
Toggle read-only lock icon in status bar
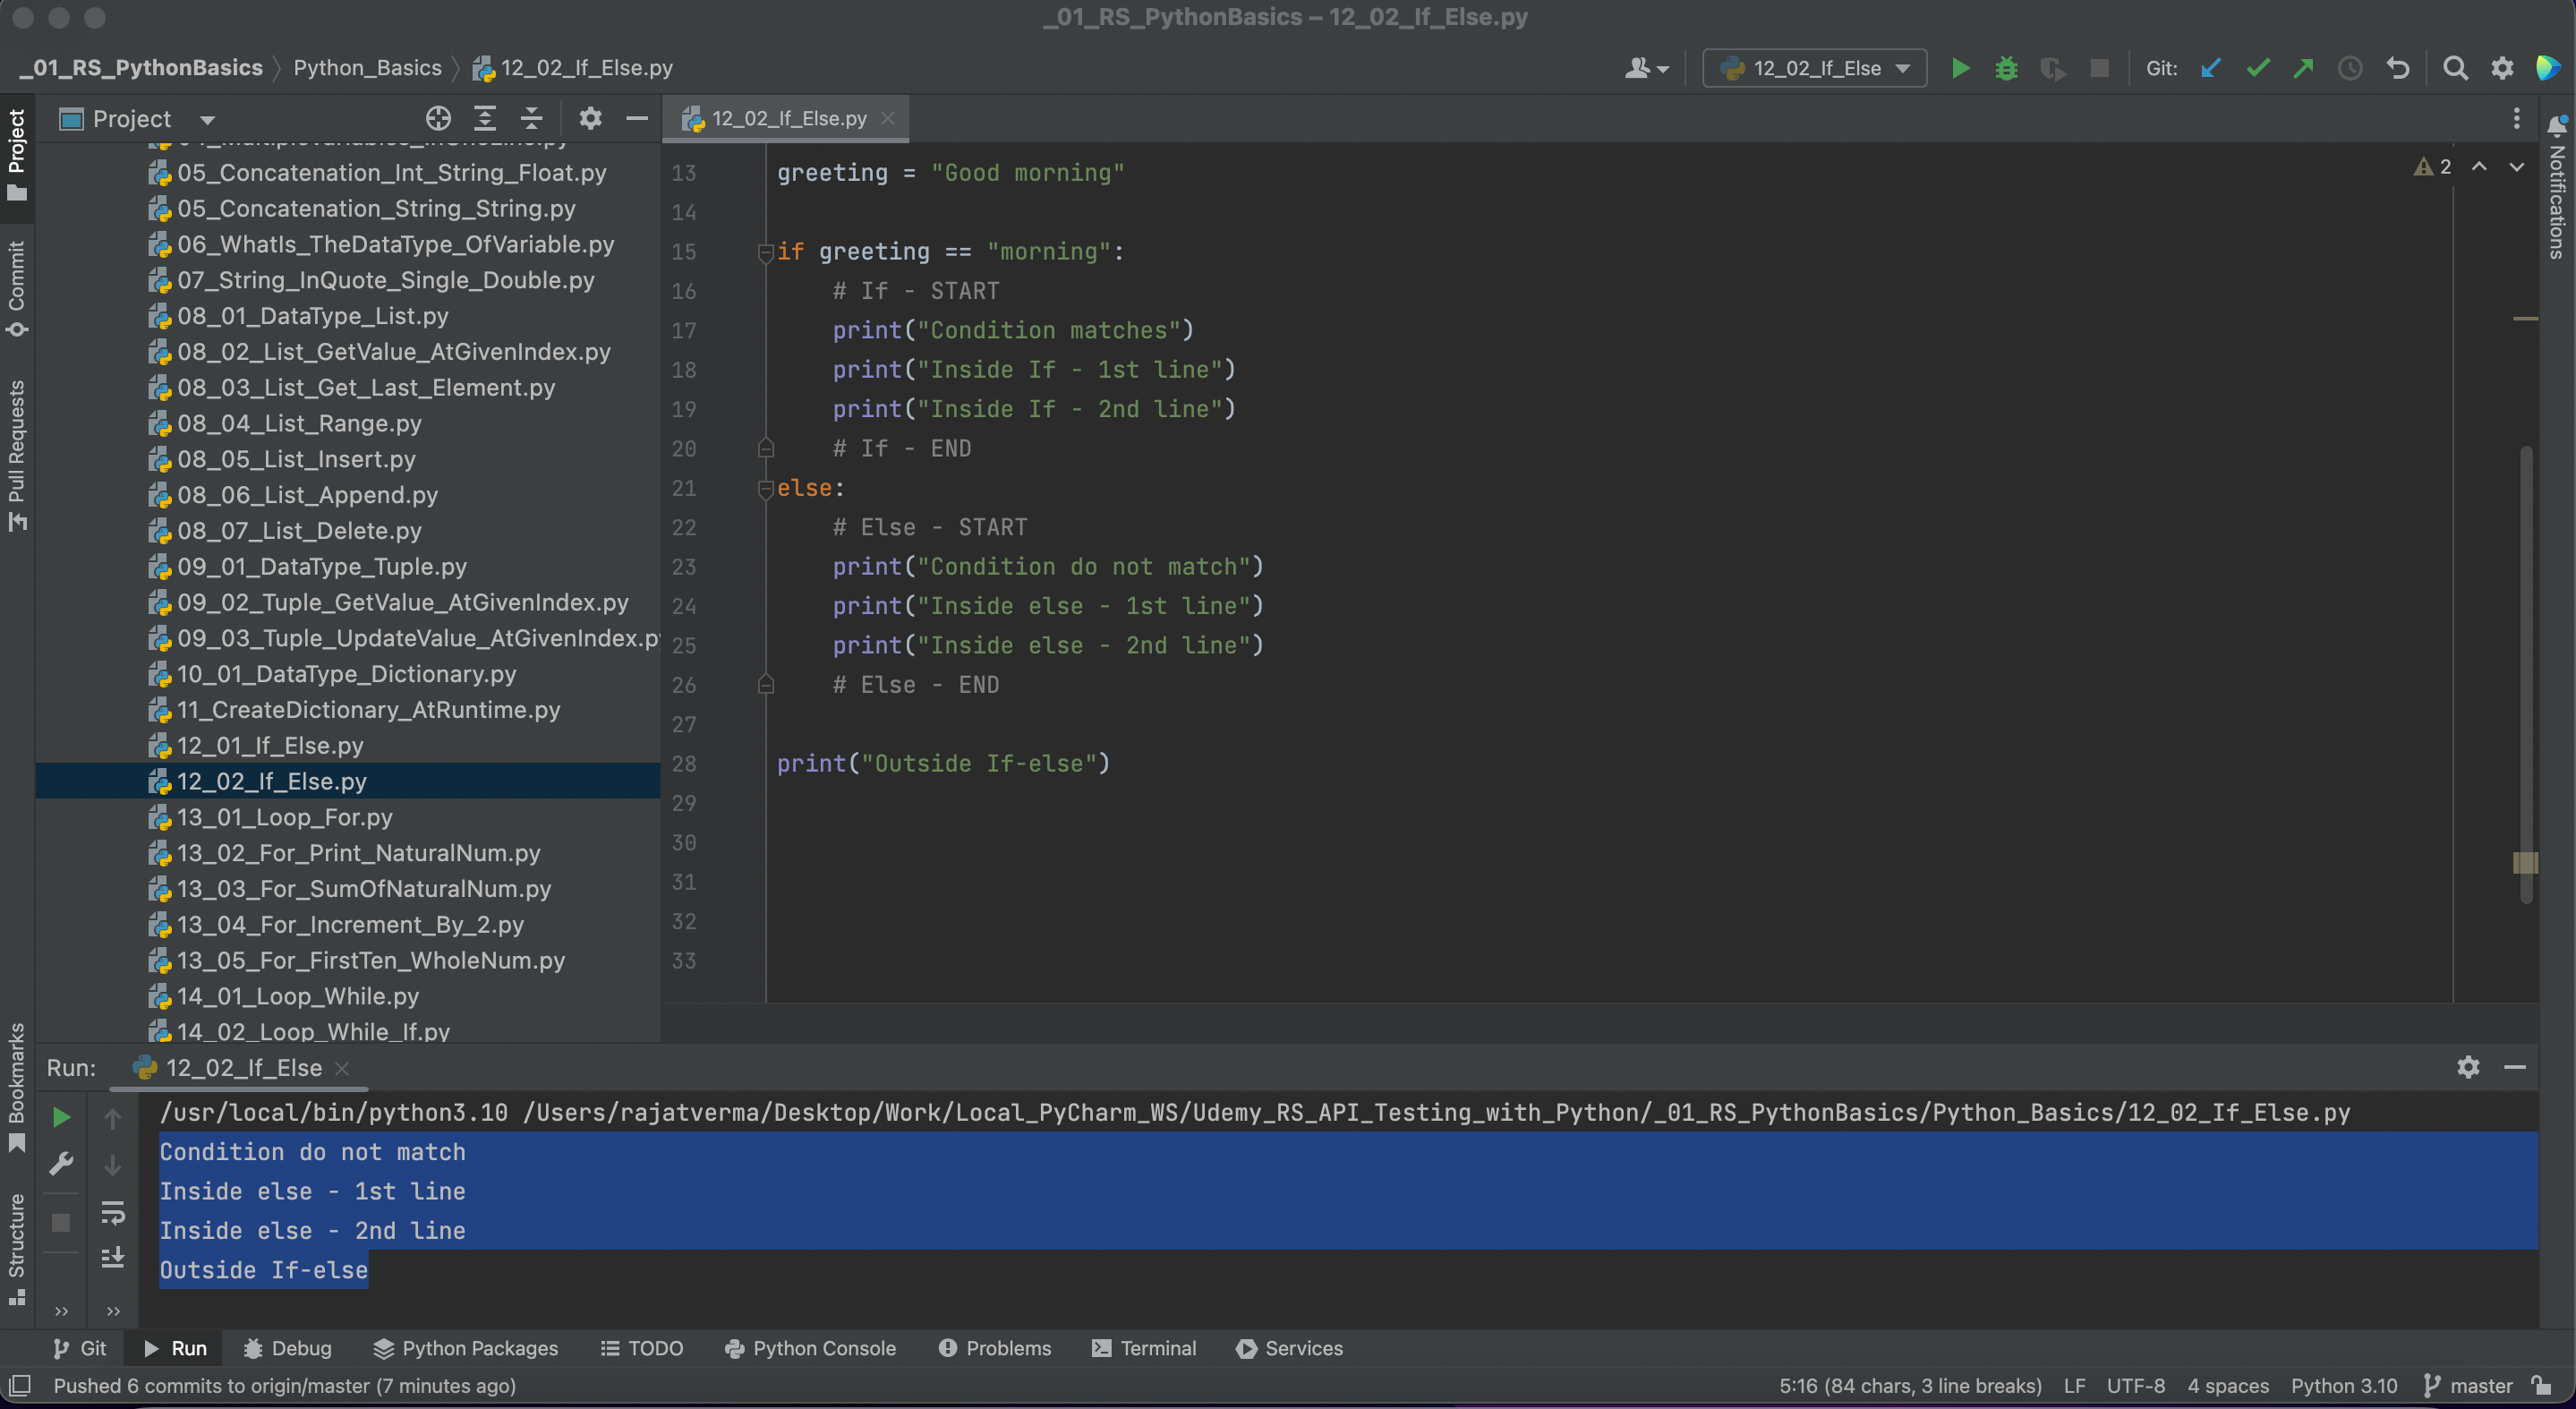coord(2542,1386)
